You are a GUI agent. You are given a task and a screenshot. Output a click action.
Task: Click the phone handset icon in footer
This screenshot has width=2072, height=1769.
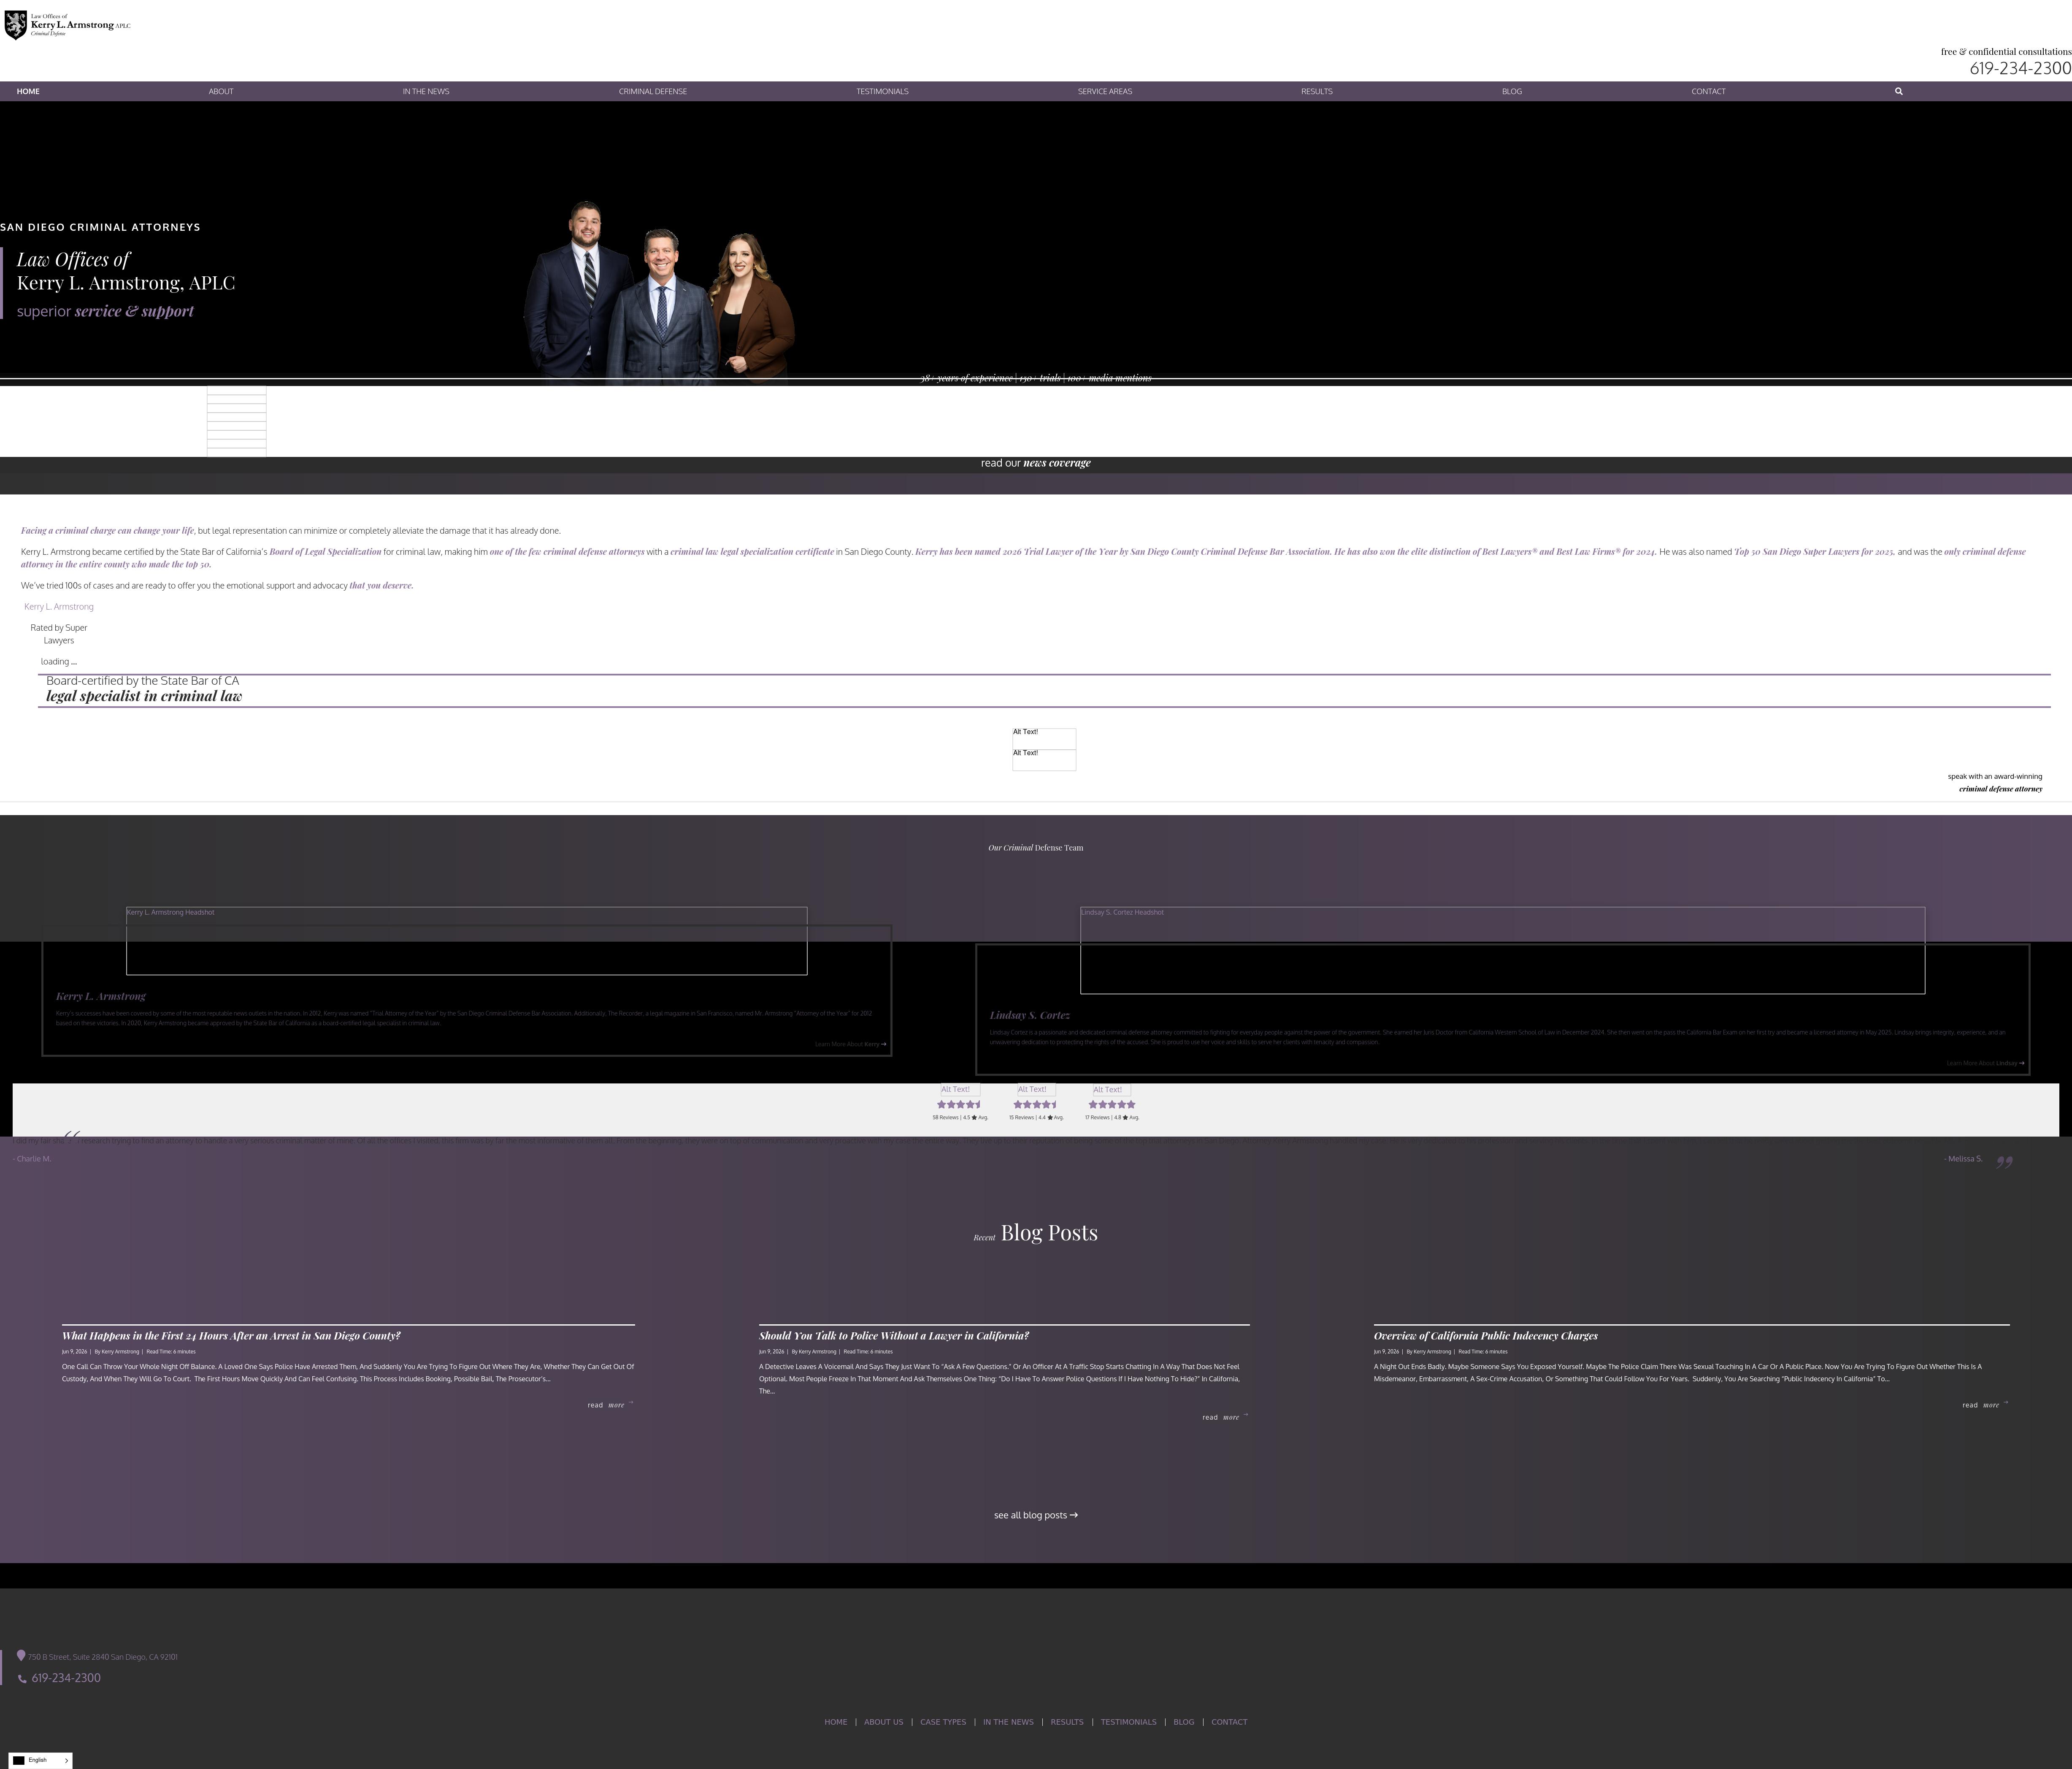pos(22,1679)
